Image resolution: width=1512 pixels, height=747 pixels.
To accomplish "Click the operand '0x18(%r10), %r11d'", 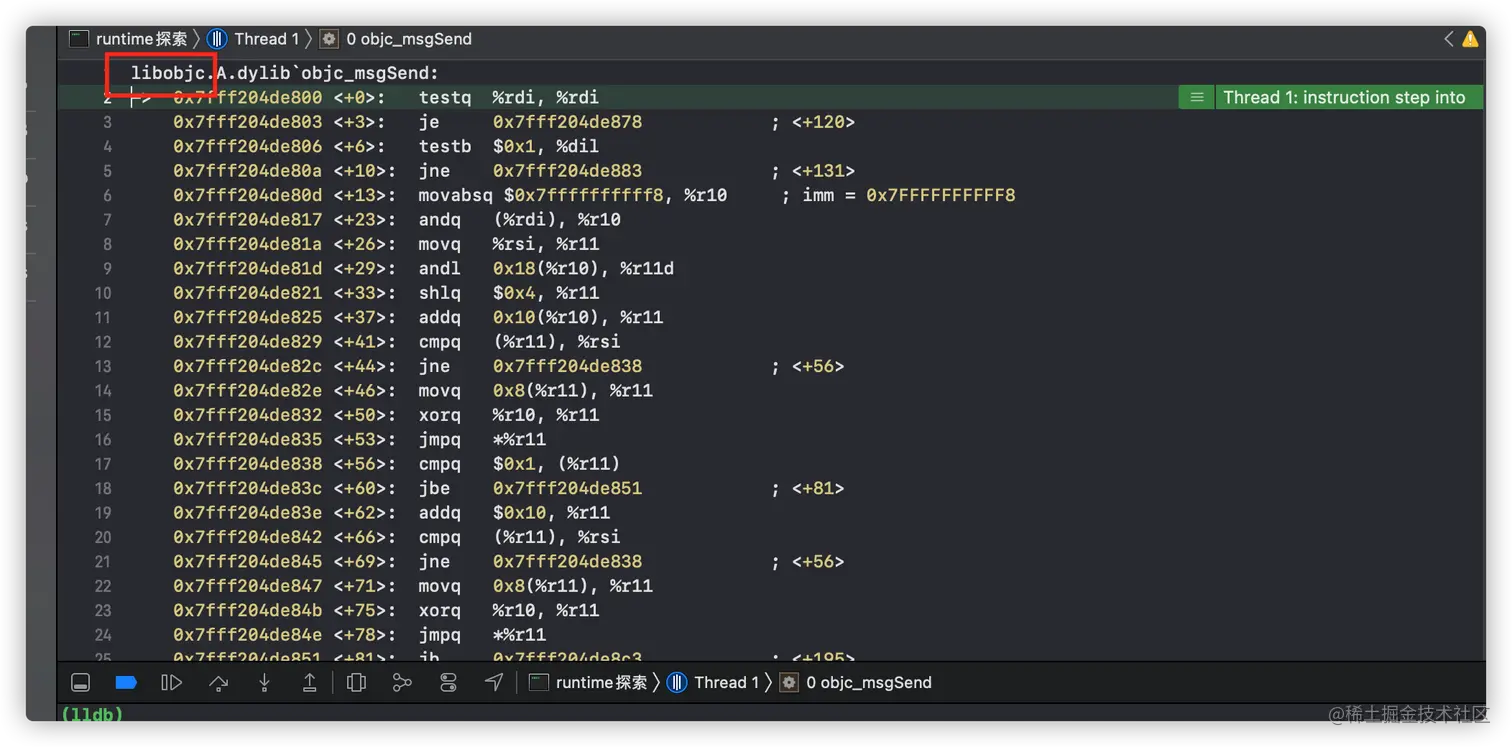I will click(x=584, y=268).
